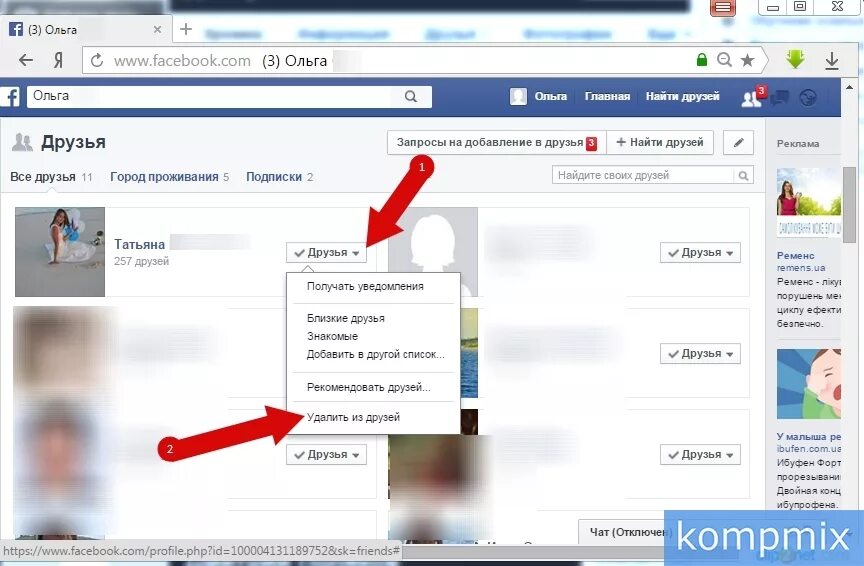Open 'Друзья' dropdown for the silhouette-avatar friend
This screenshot has width=864, height=566.
coord(700,252)
